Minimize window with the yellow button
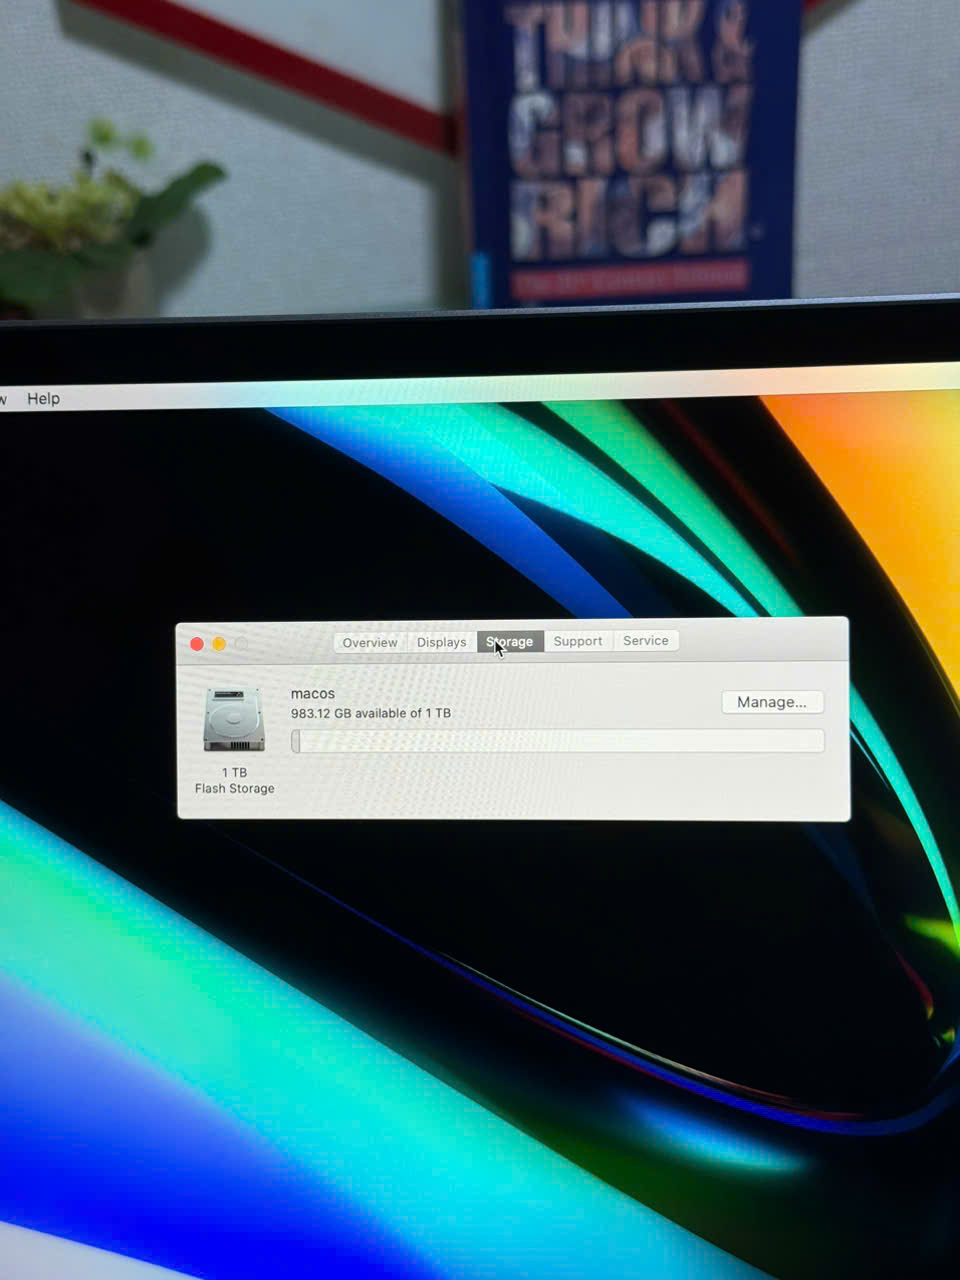This screenshot has width=960, height=1280. click(x=219, y=644)
